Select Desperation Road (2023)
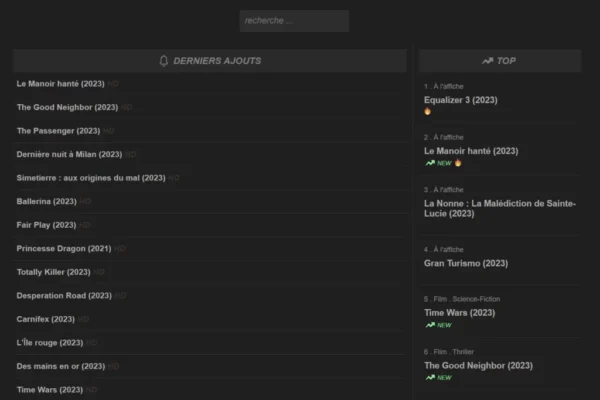 pos(64,296)
